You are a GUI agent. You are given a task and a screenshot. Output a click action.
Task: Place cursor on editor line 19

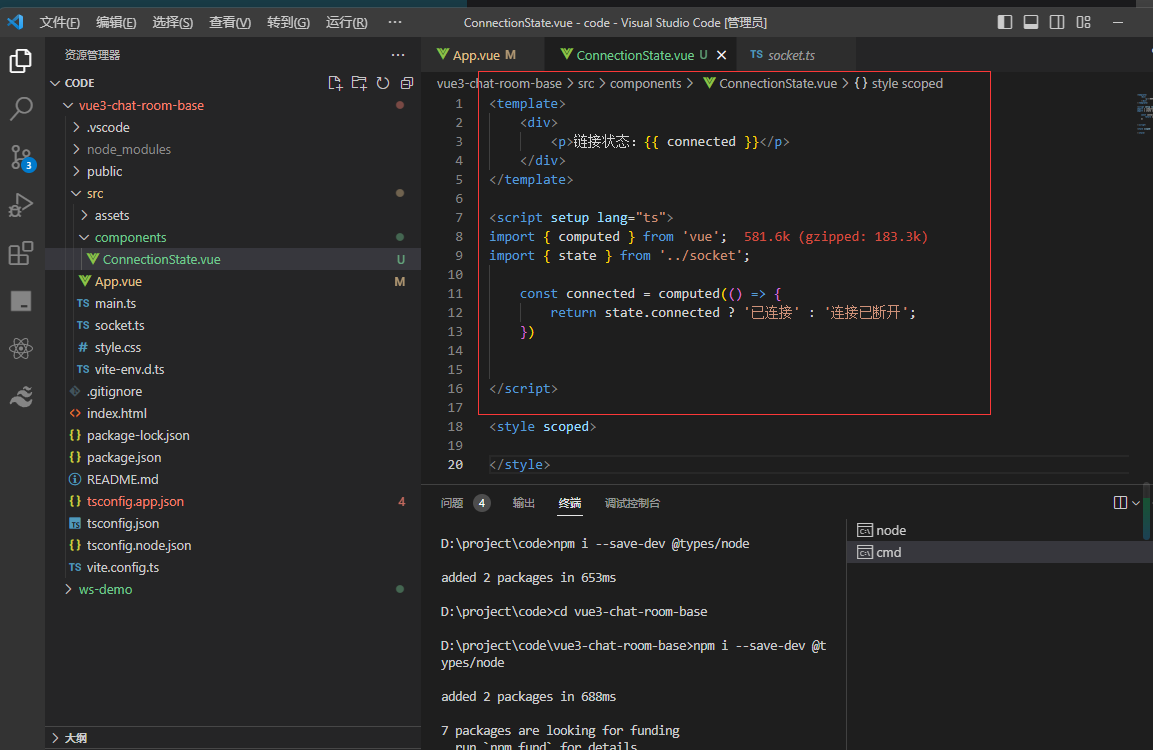coord(809,446)
